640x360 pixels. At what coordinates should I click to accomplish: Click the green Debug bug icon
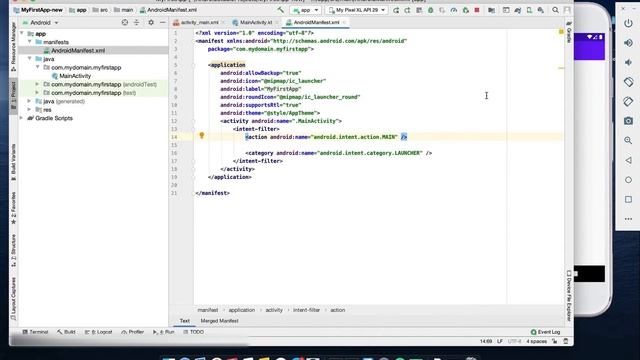[x=430, y=10]
